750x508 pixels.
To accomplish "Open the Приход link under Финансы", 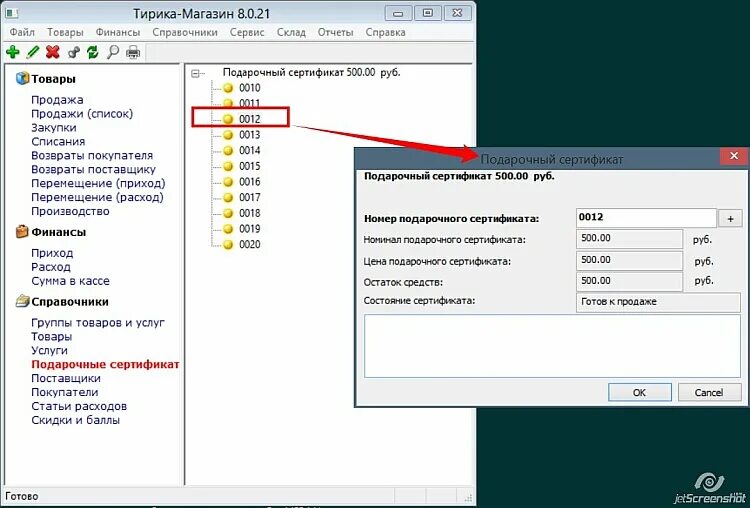I will point(52,253).
